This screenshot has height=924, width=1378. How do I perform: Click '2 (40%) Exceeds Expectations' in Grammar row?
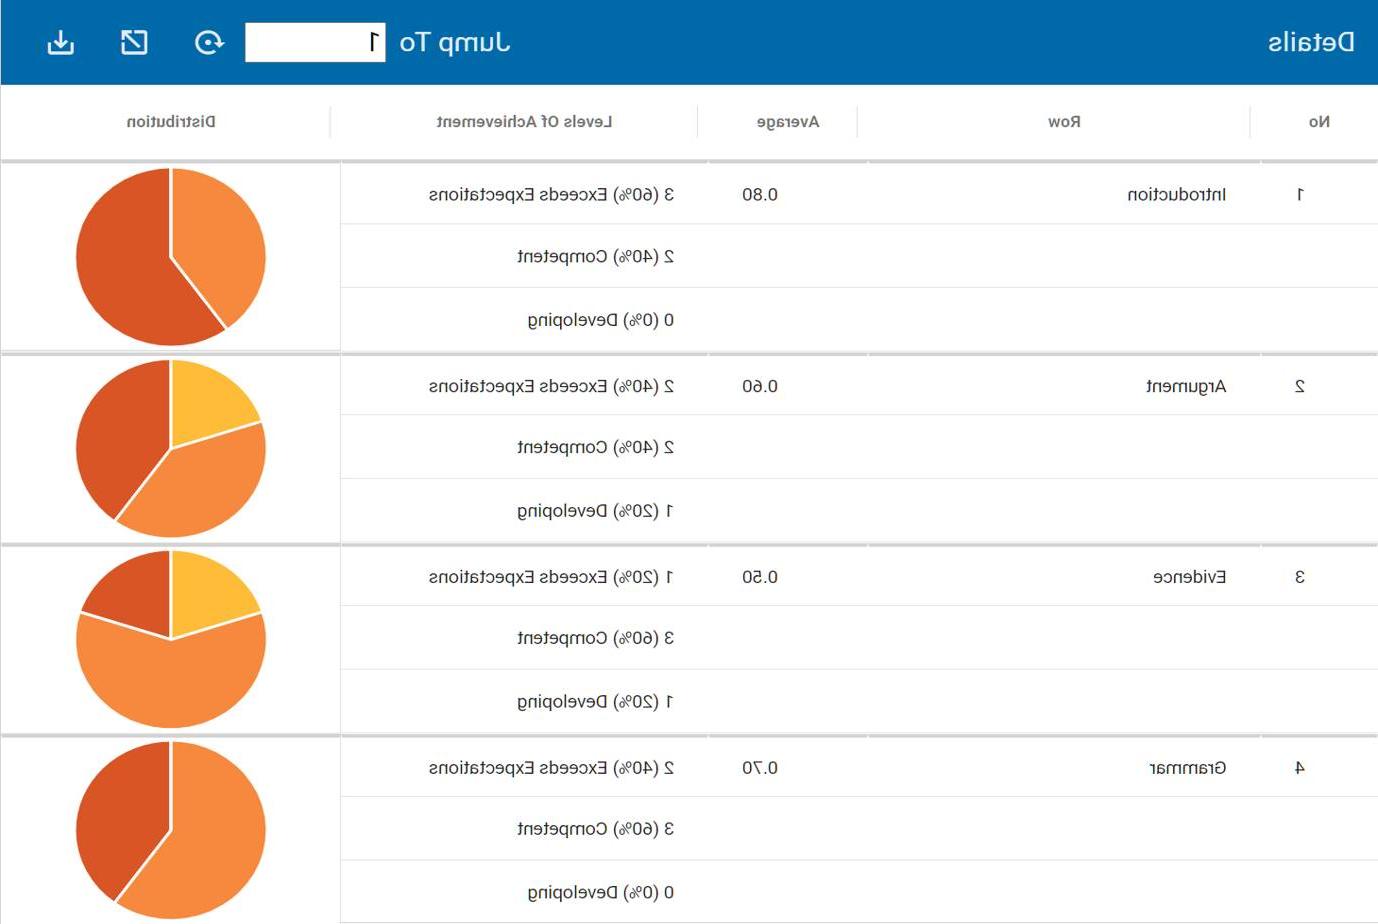click(x=551, y=768)
